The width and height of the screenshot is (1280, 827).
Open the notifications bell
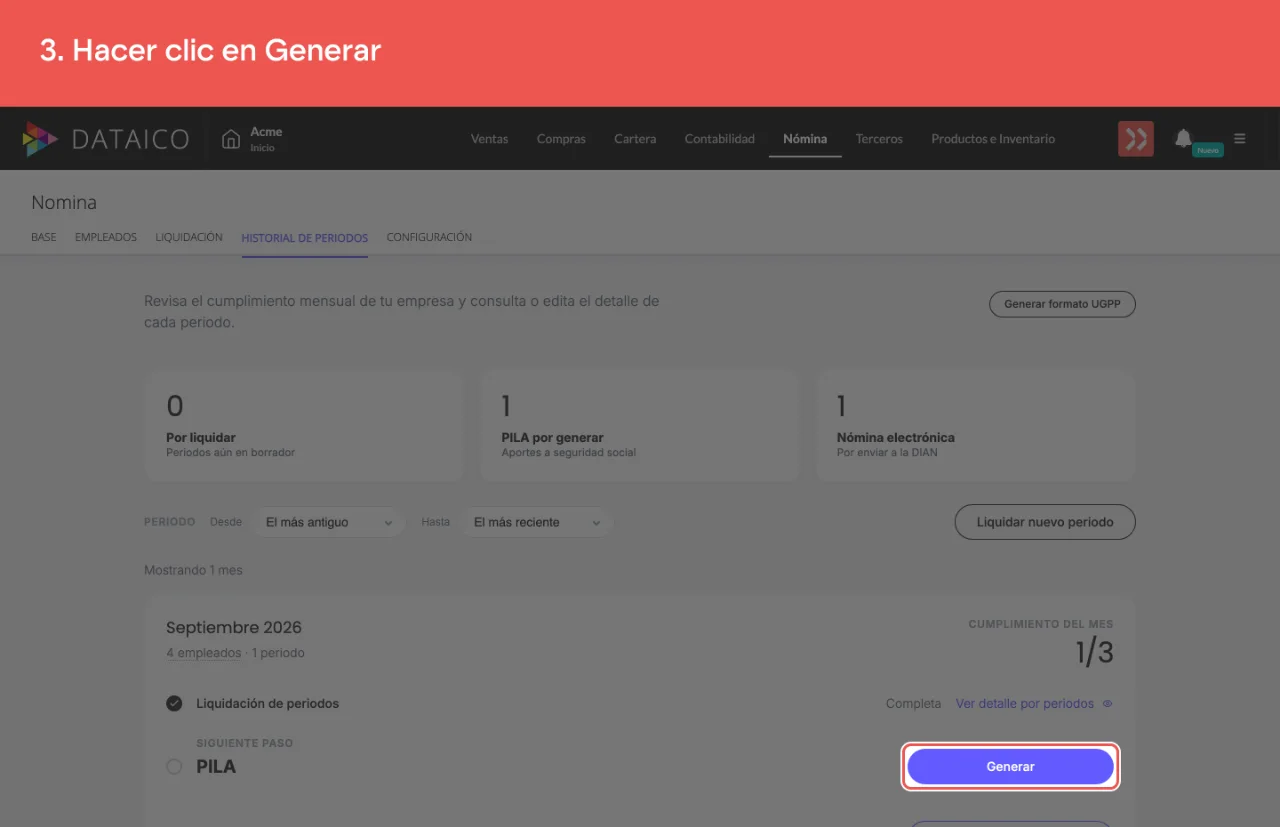coord(1183,138)
